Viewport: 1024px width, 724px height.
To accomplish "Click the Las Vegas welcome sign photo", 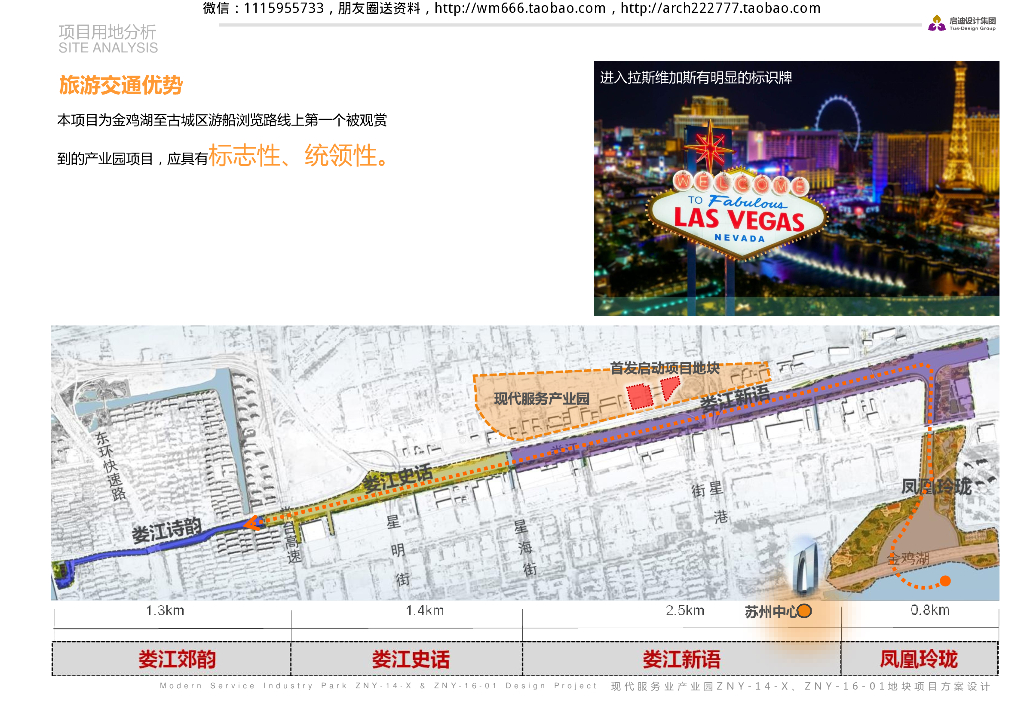I will (796, 188).
